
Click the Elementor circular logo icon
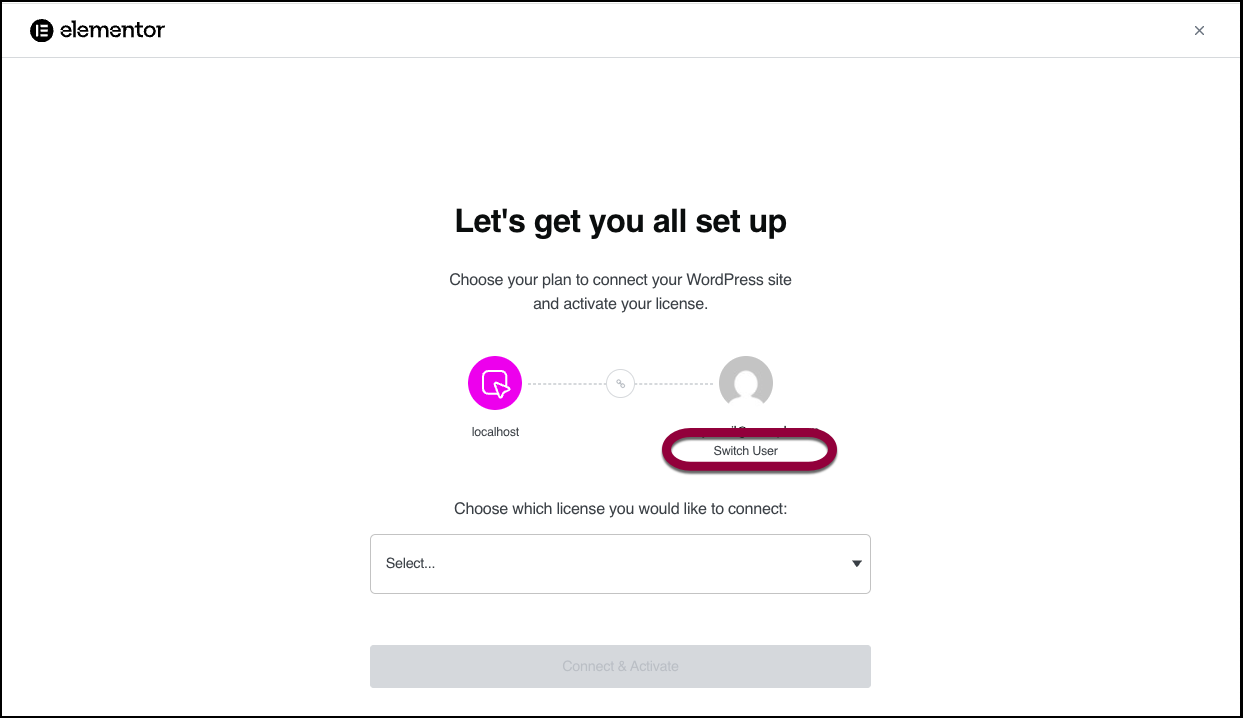click(41, 30)
